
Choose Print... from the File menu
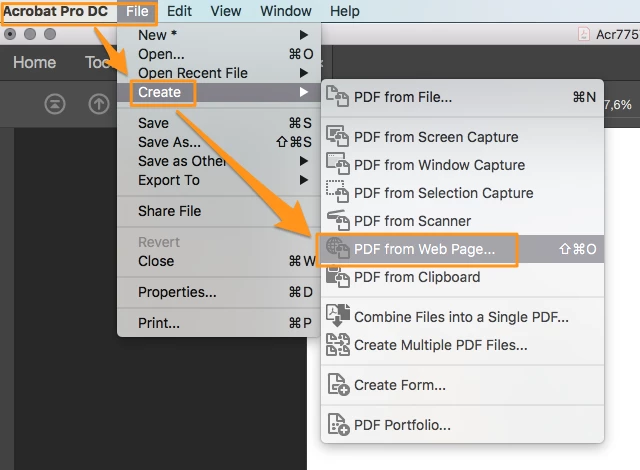(218, 323)
